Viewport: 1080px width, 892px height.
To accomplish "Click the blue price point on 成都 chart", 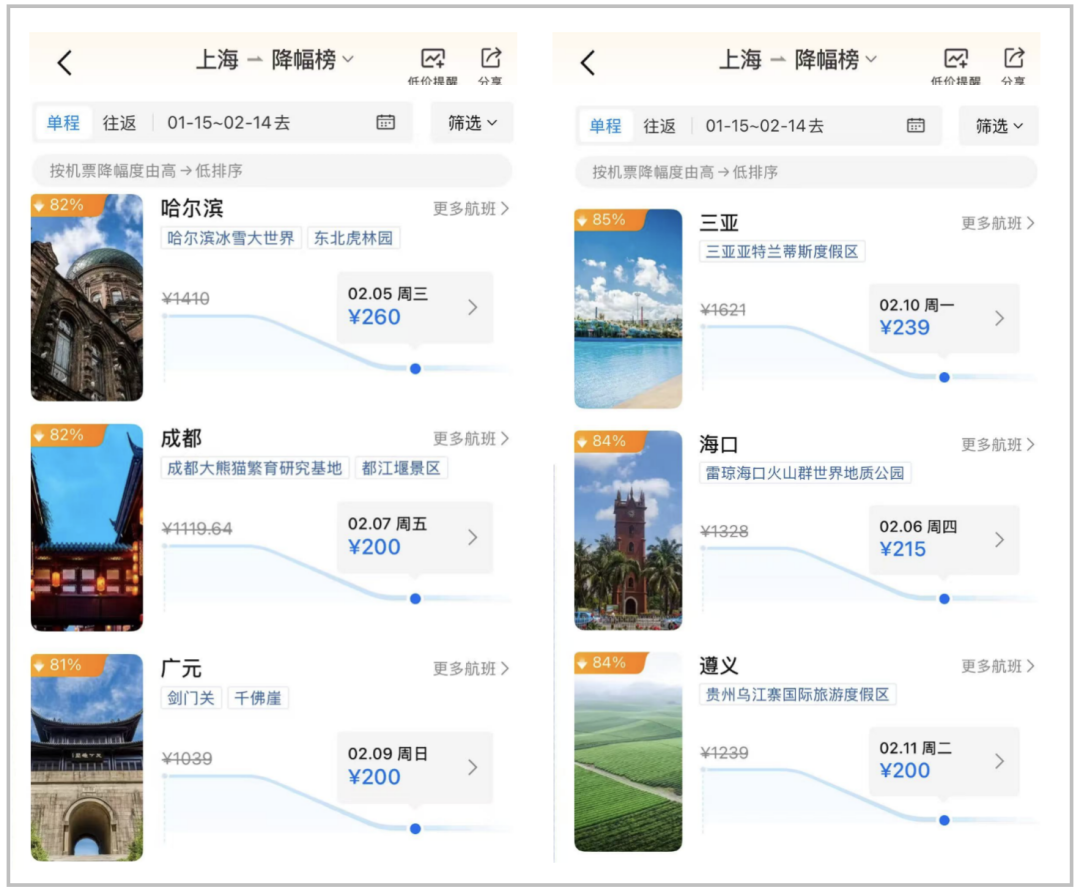I will (x=415, y=599).
